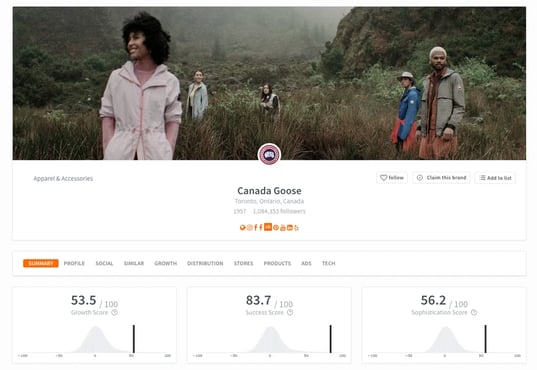Switch to the PROFILE tab
Image resolution: width=537 pixels, height=370 pixels.
[x=74, y=263]
